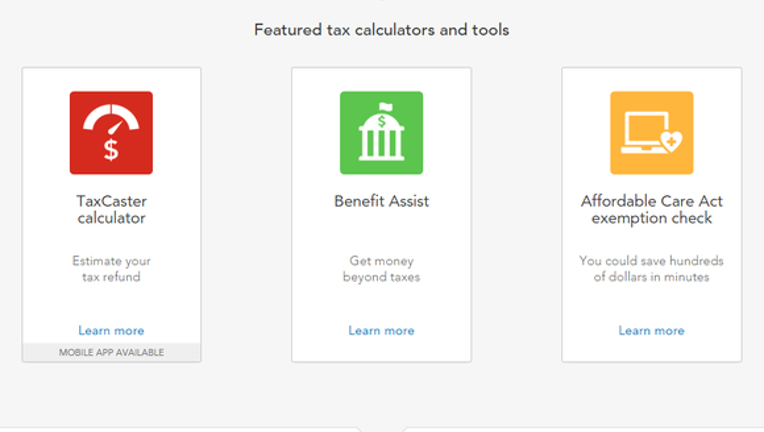Click the notch pointer on the bottom divider

(x=382, y=429)
